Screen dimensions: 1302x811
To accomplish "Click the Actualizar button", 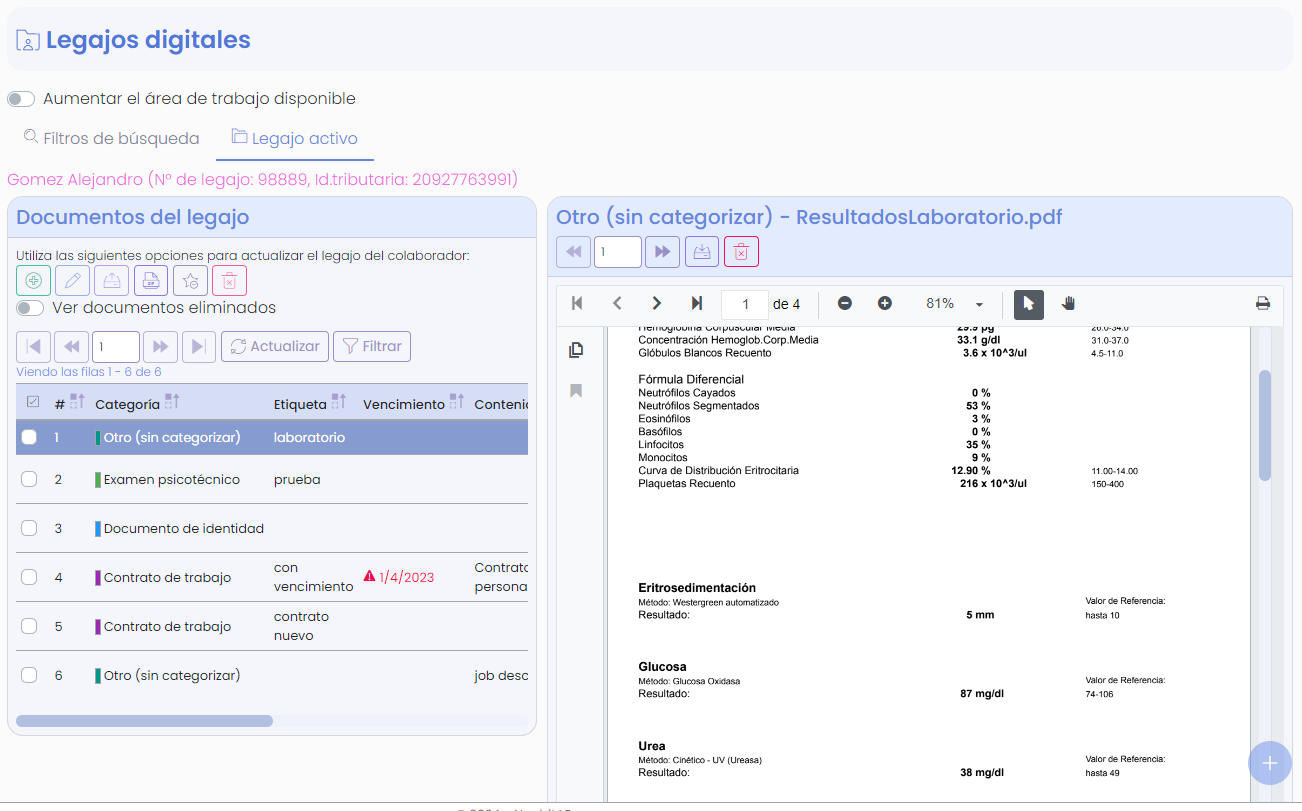I will point(274,346).
